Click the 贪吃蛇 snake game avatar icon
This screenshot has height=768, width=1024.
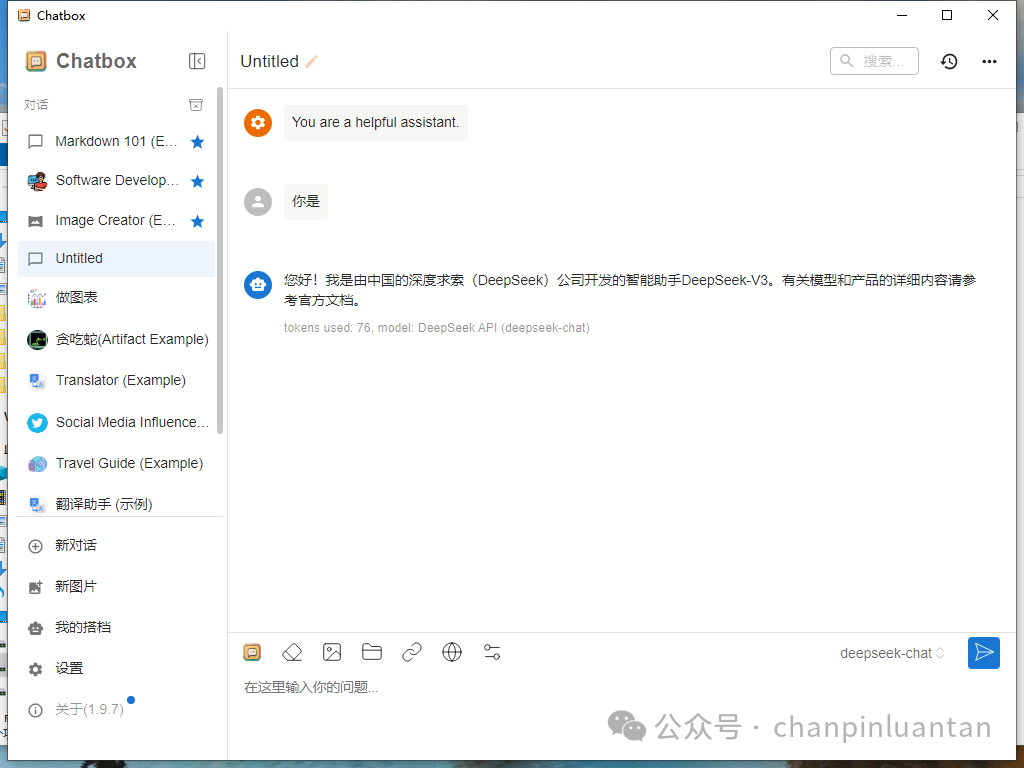click(37, 340)
